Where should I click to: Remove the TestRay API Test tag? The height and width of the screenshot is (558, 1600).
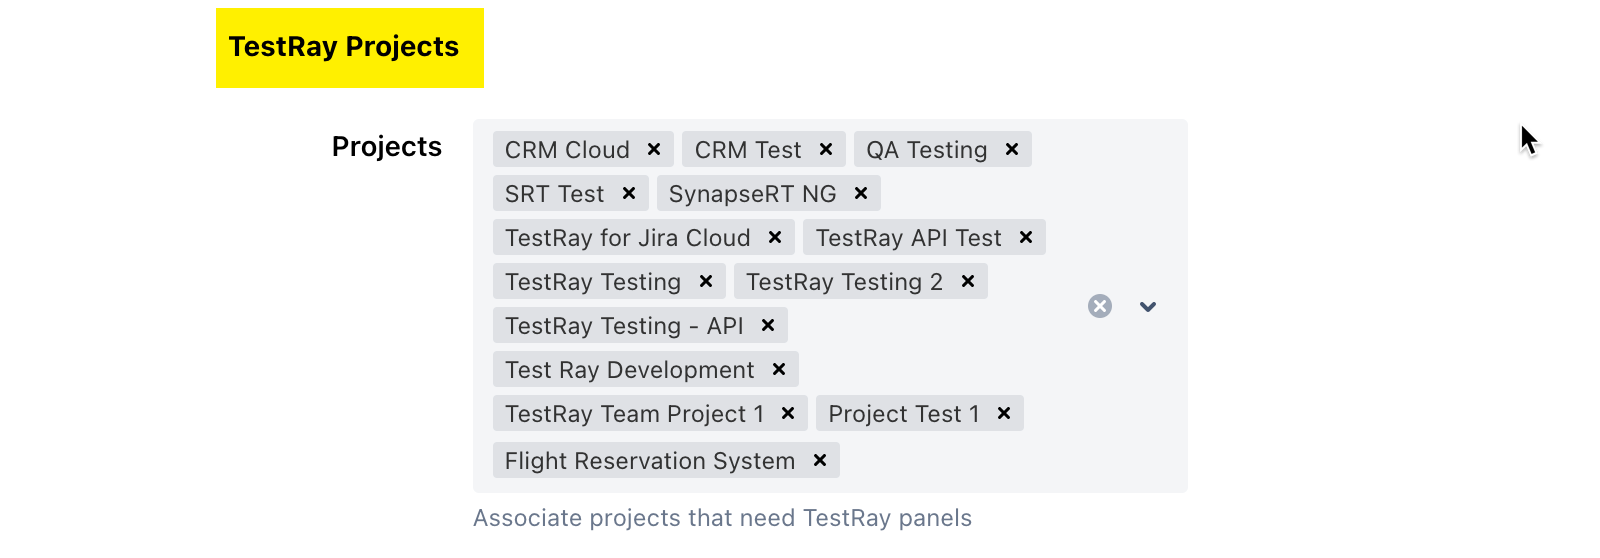[x=1026, y=237]
